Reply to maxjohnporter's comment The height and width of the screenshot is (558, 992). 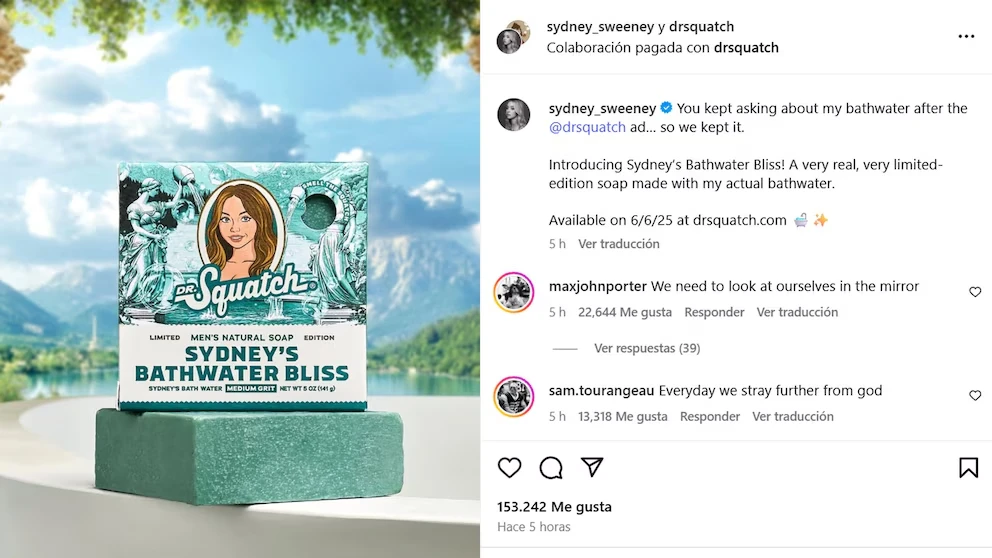point(714,312)
